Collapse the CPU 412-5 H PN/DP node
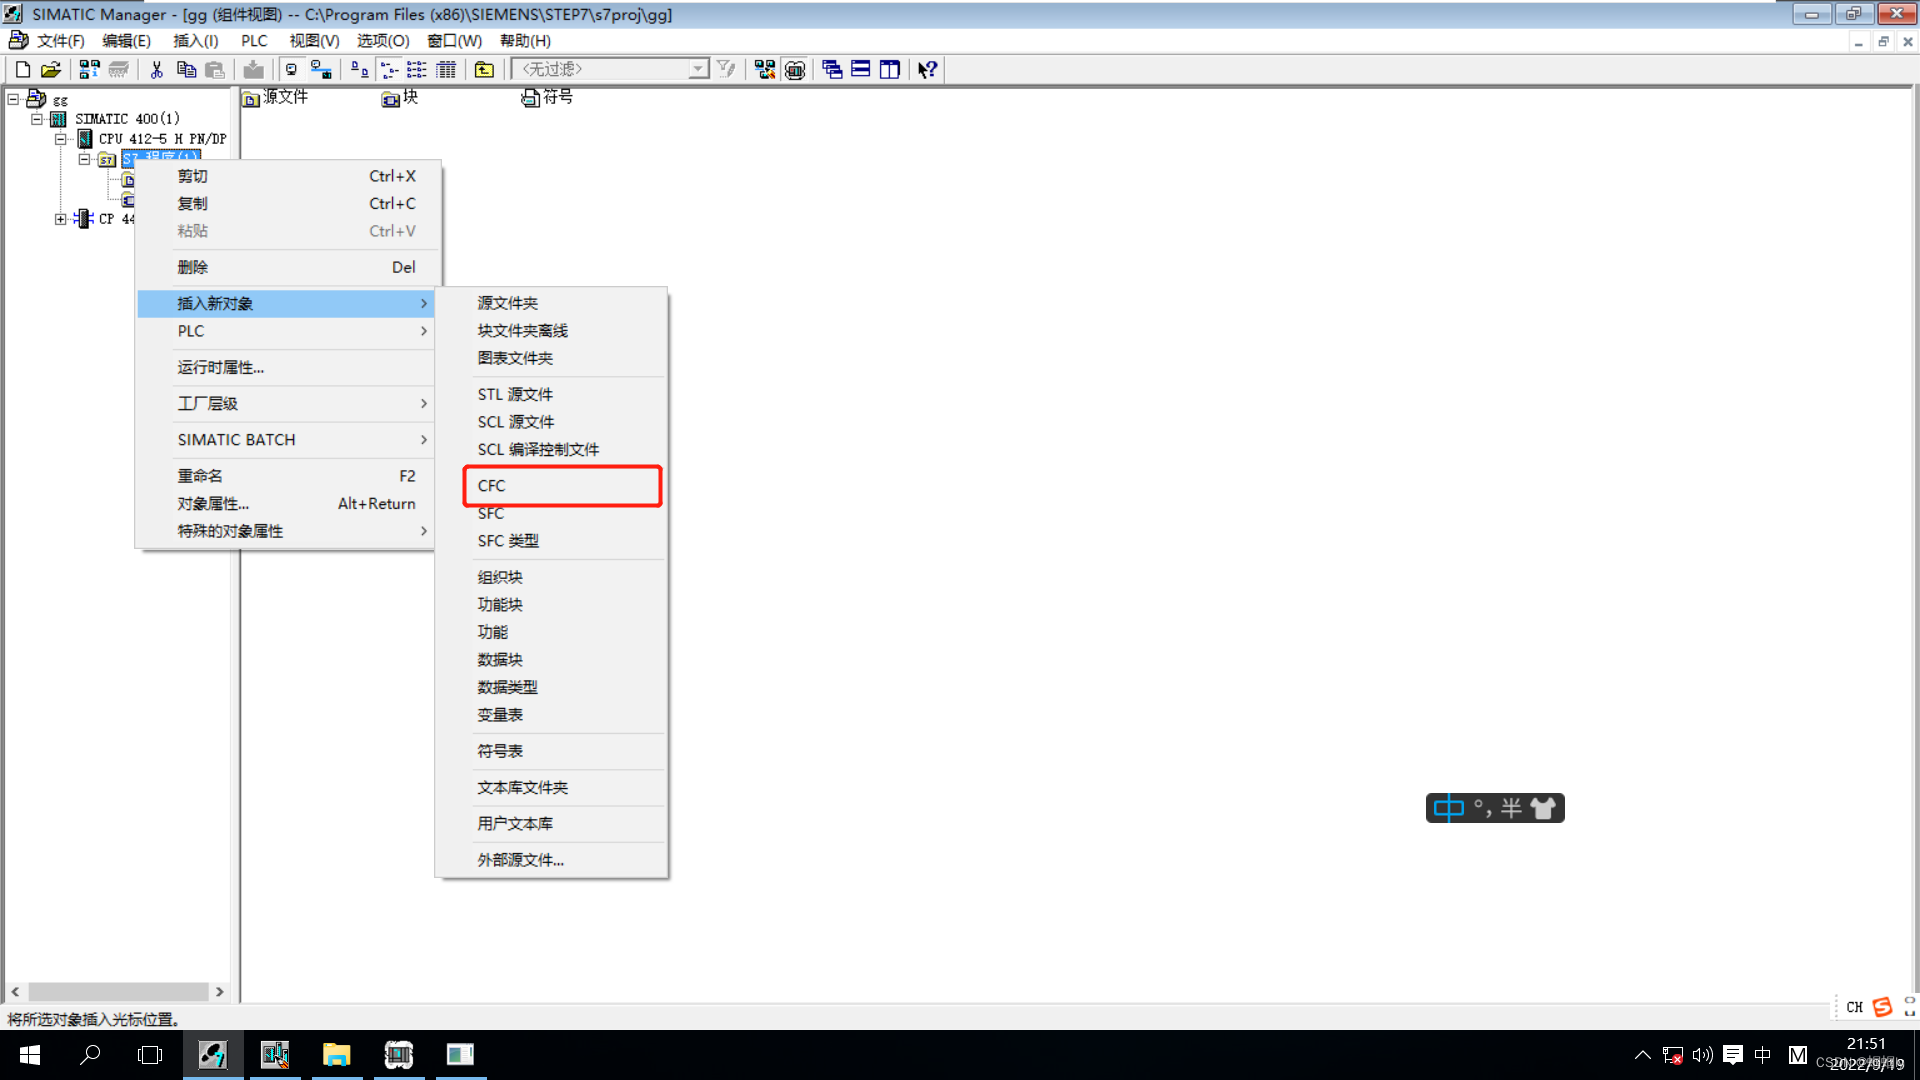The height and width of the screenshot is (1080, 1920). coord(61,139)
